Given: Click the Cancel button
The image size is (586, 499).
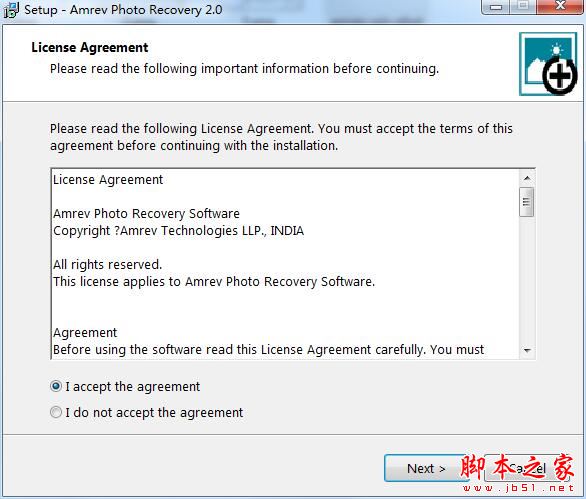Looking at the screenshot, I should click(x=527, y=468).
